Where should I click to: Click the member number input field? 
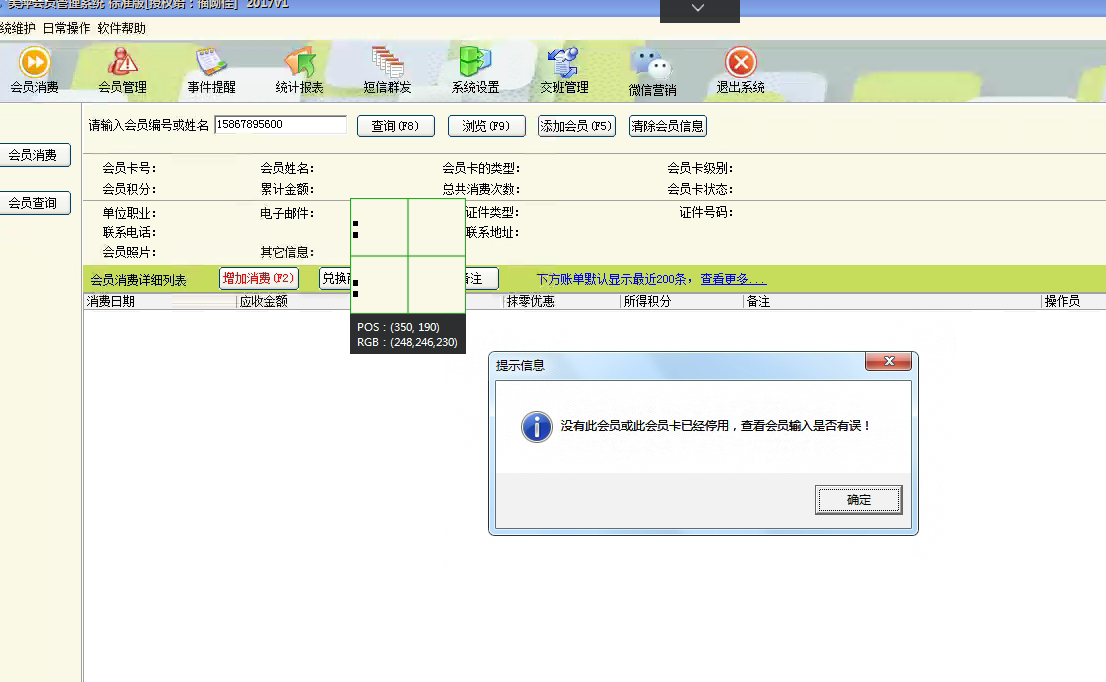(280, 125)
